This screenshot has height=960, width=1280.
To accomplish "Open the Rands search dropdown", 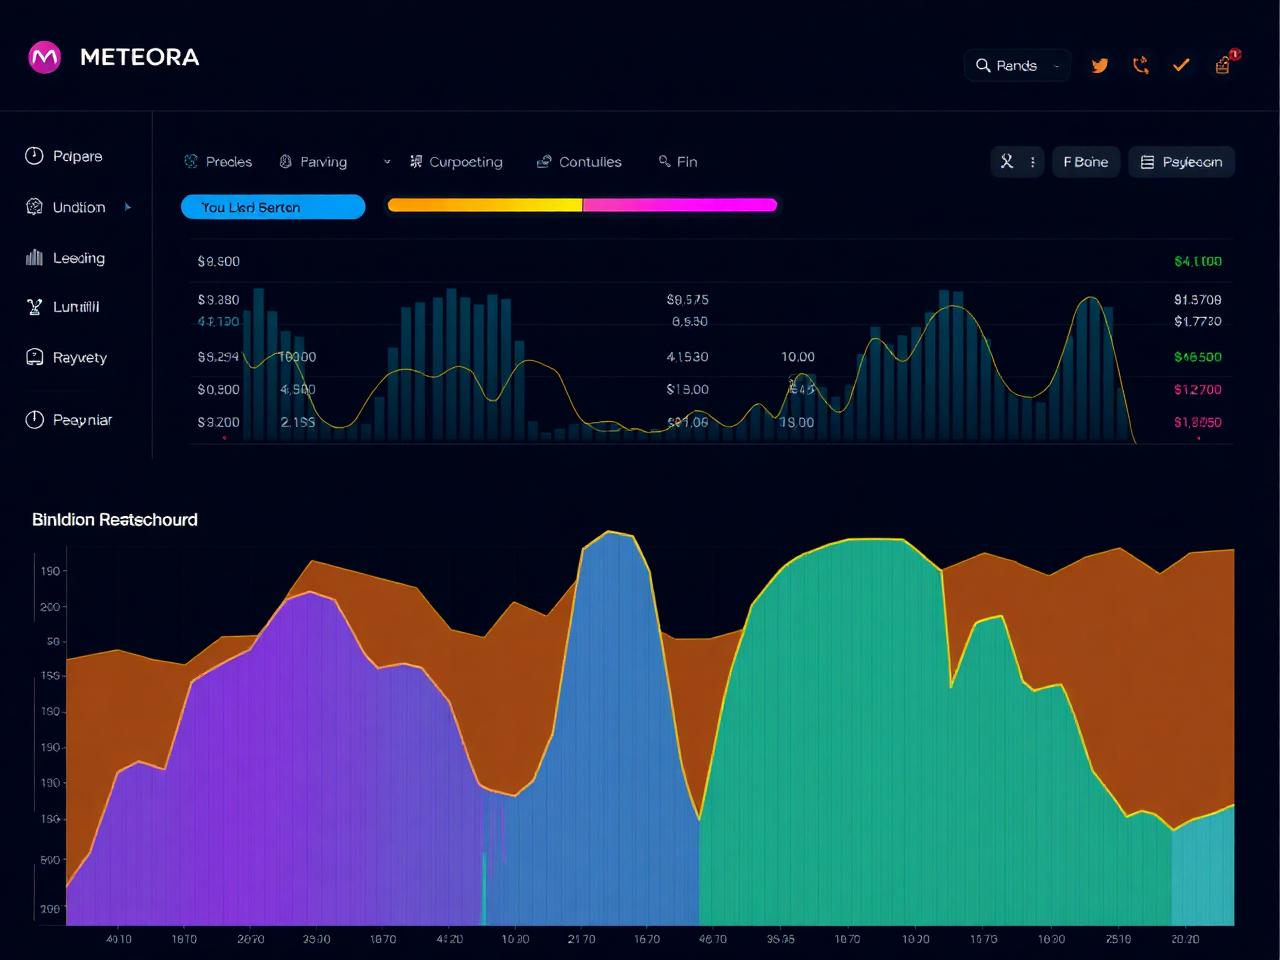I will [x=1017, y=66].
